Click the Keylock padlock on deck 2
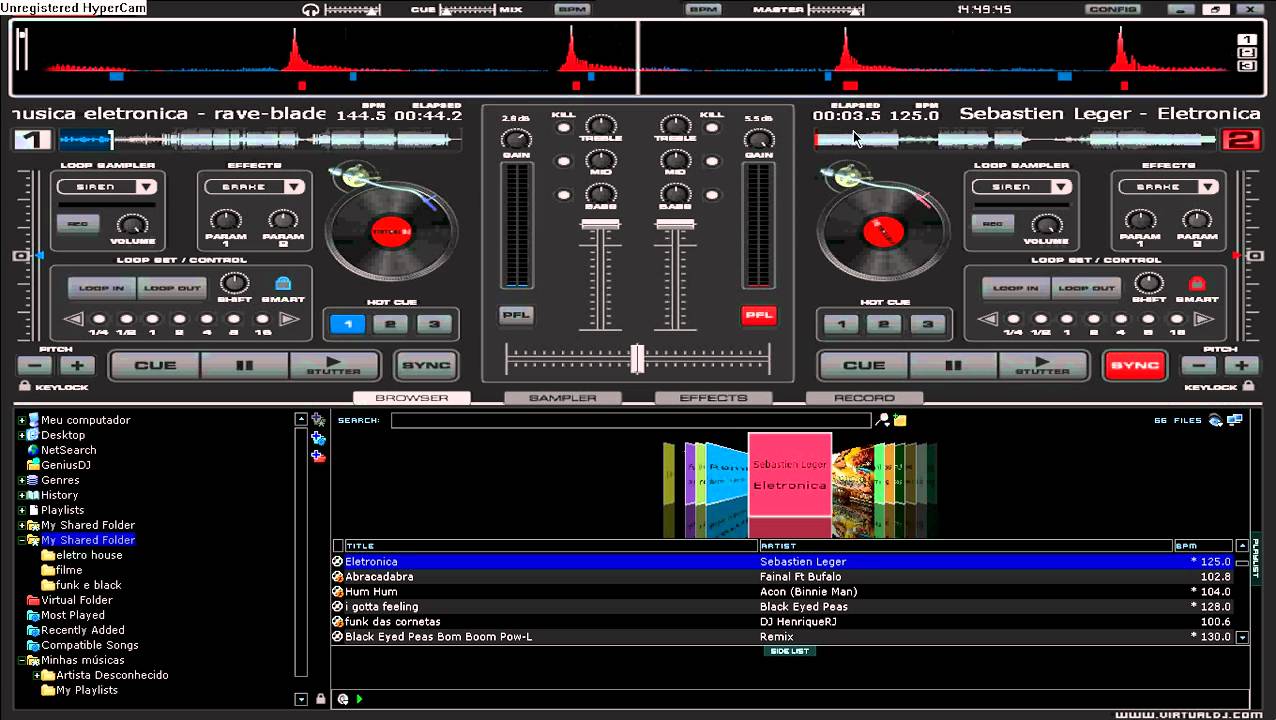This screenshot has height=720, width=1276. coord(1248,386)
